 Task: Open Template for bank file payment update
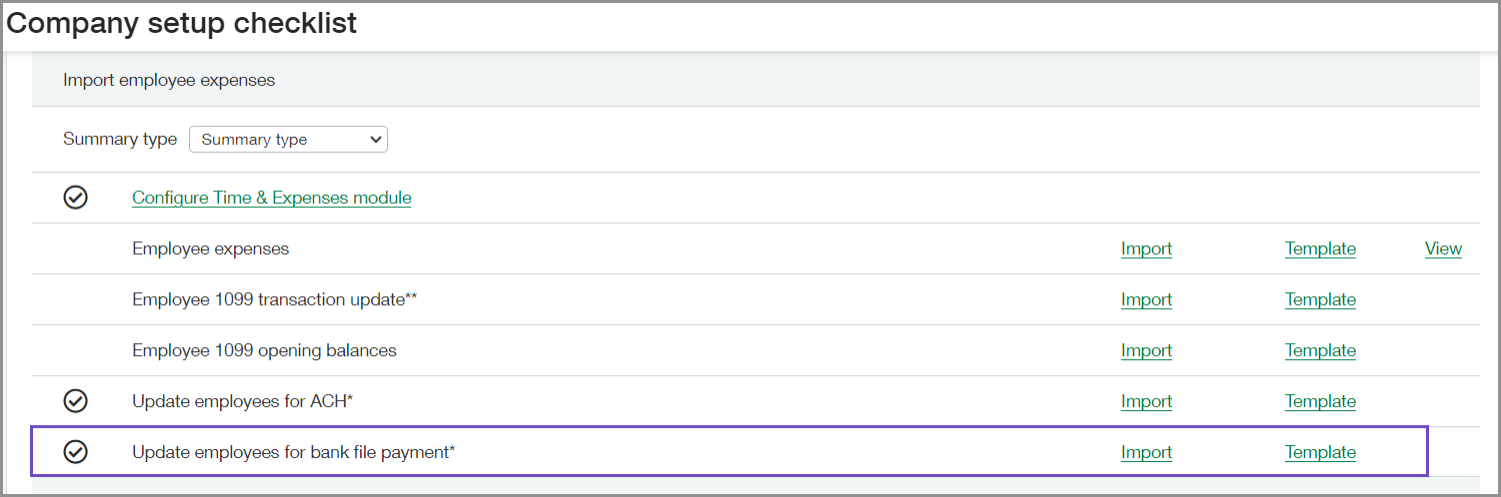point(1320,453)
